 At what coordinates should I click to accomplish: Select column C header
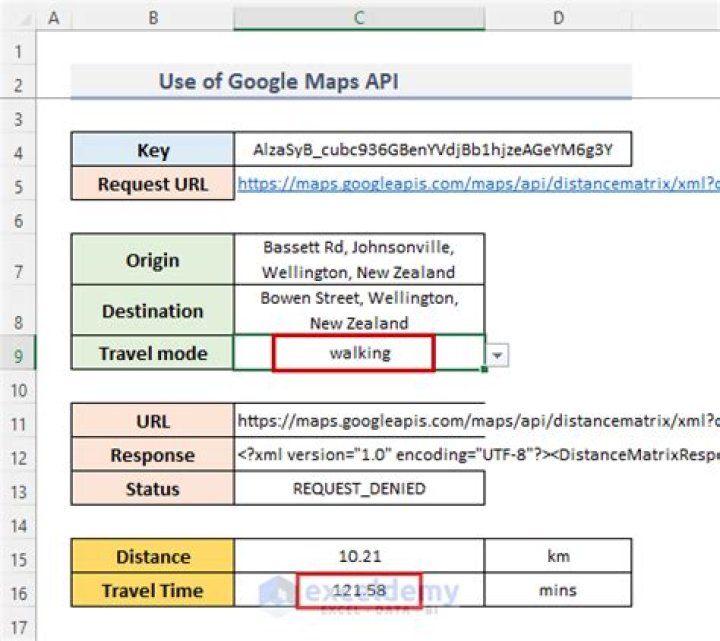coord(359,18)
